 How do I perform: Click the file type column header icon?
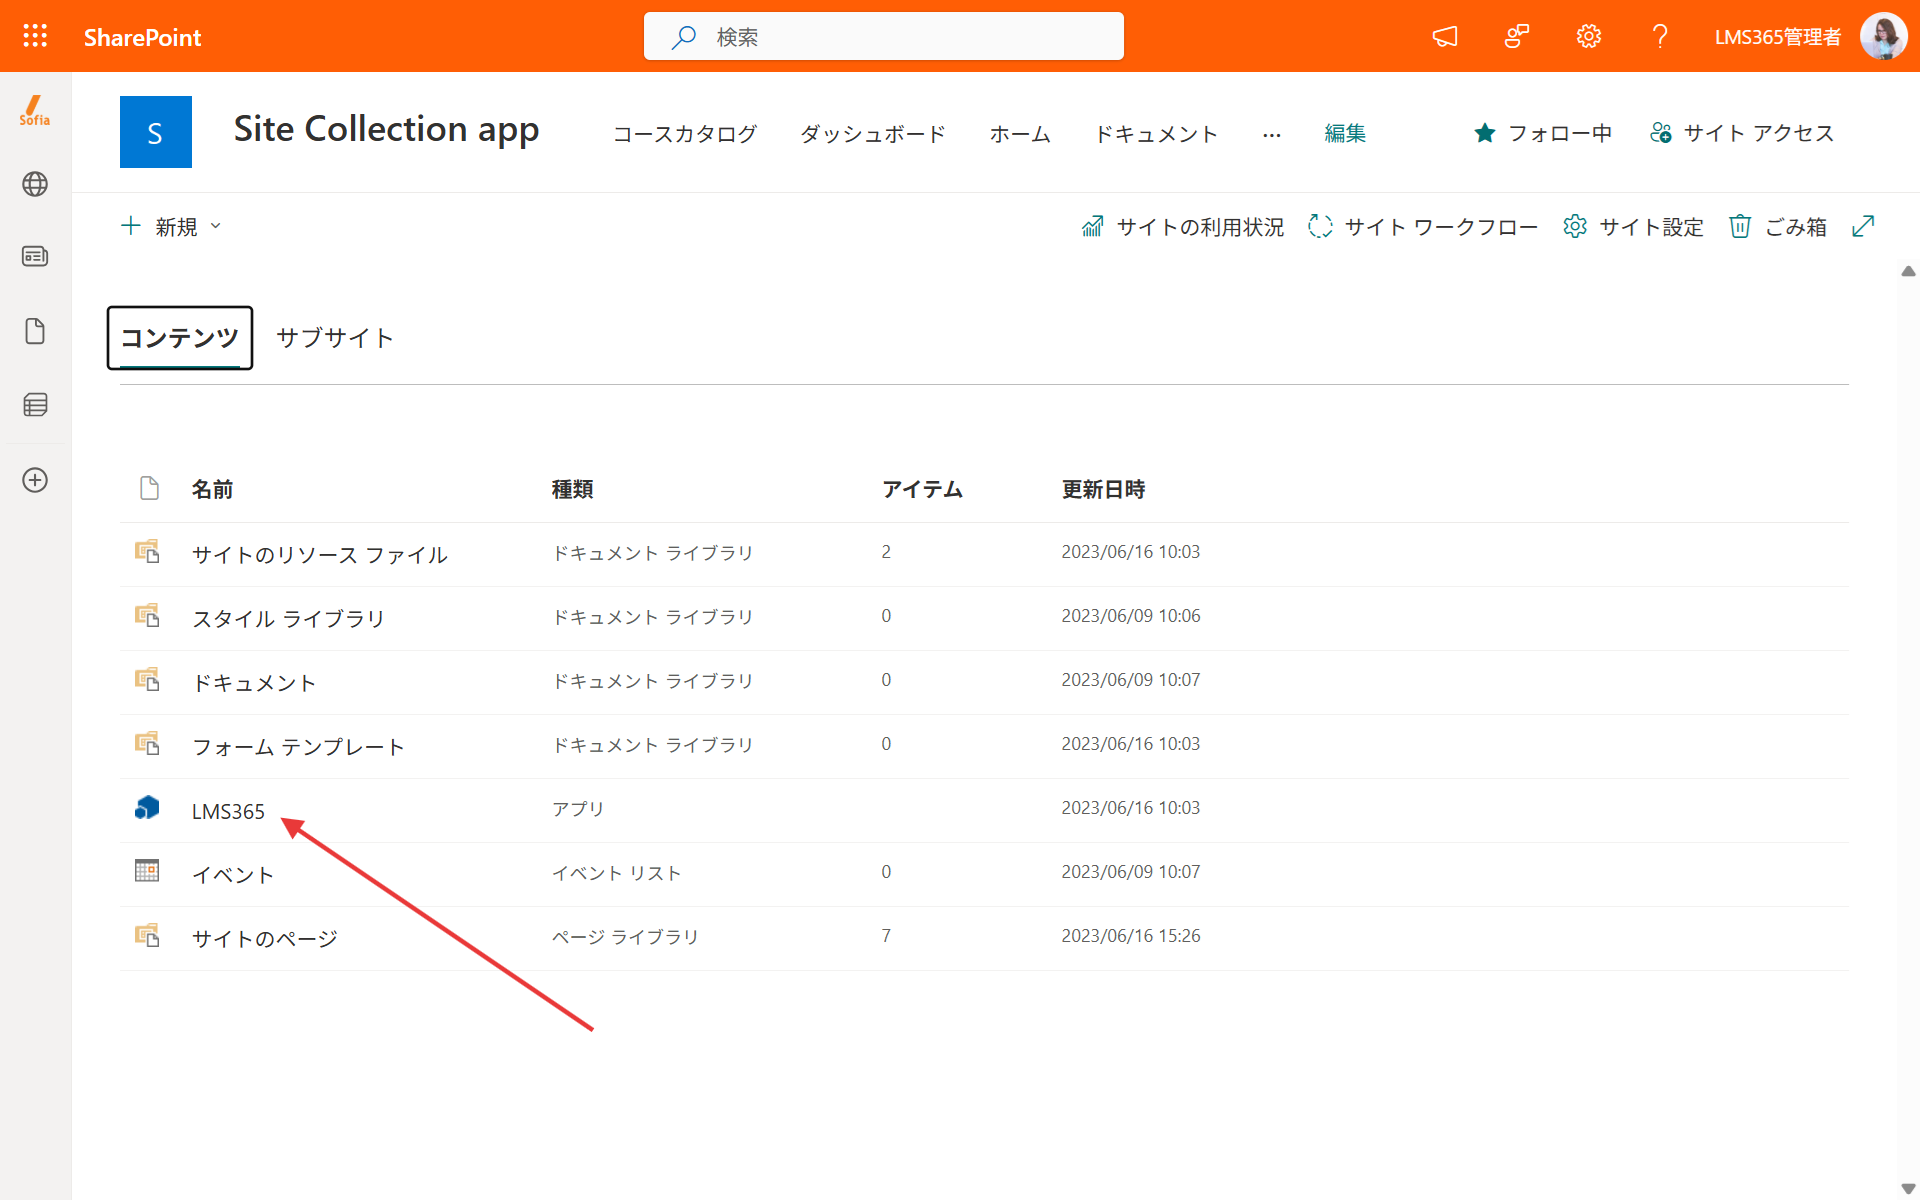coord(149,488)
